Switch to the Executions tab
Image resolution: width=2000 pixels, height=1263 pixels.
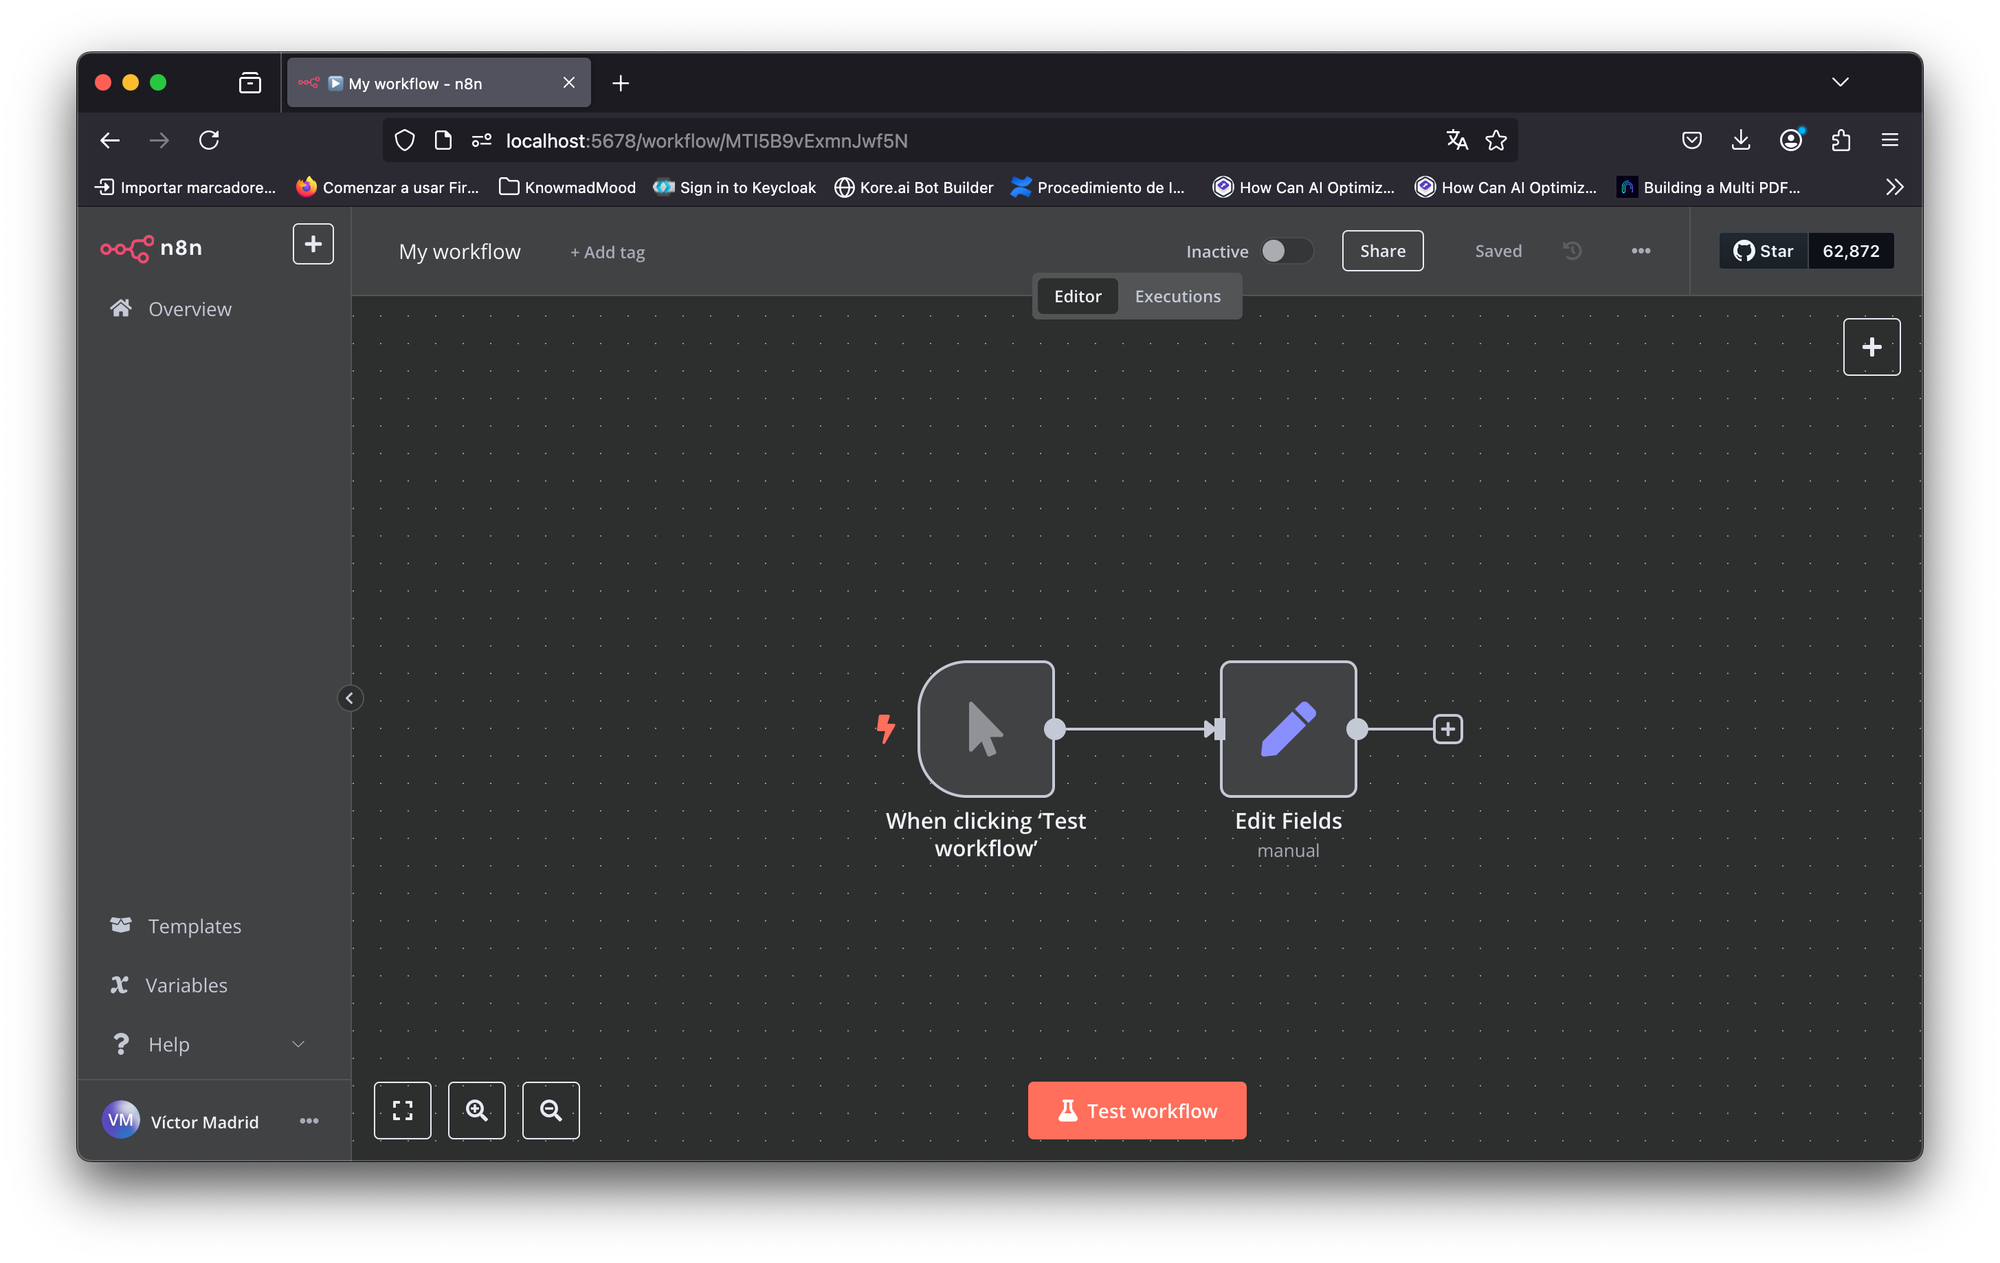1177,296
